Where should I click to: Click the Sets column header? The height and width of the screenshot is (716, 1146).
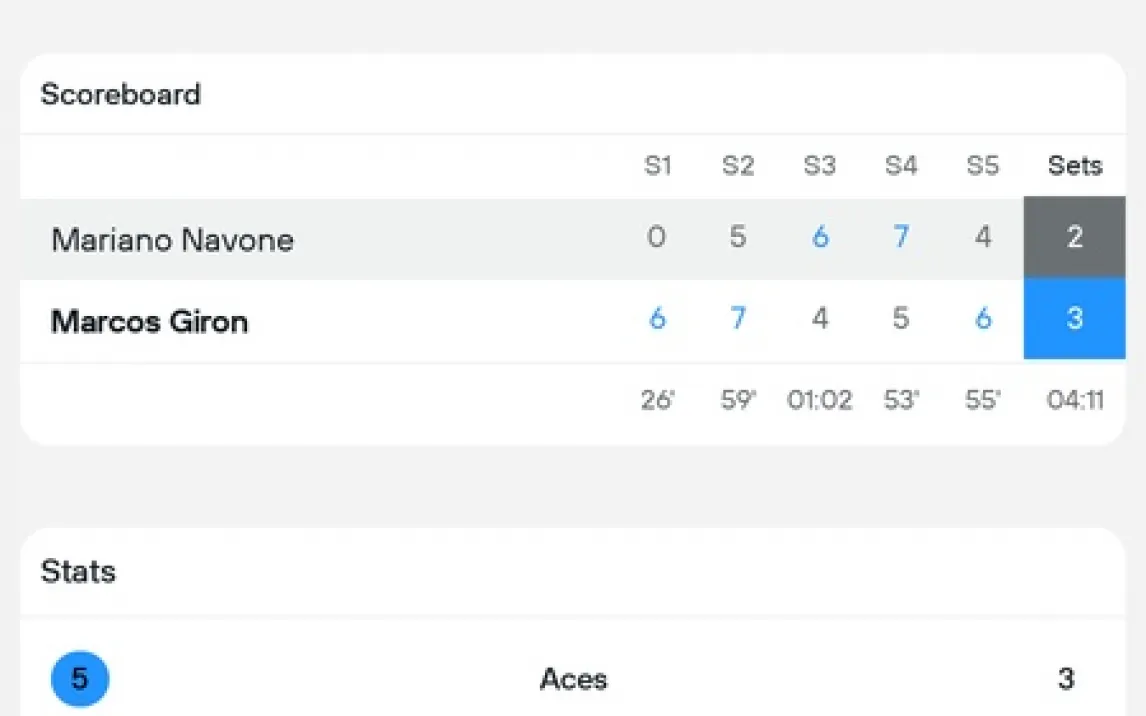click(x=1075, y=166)
